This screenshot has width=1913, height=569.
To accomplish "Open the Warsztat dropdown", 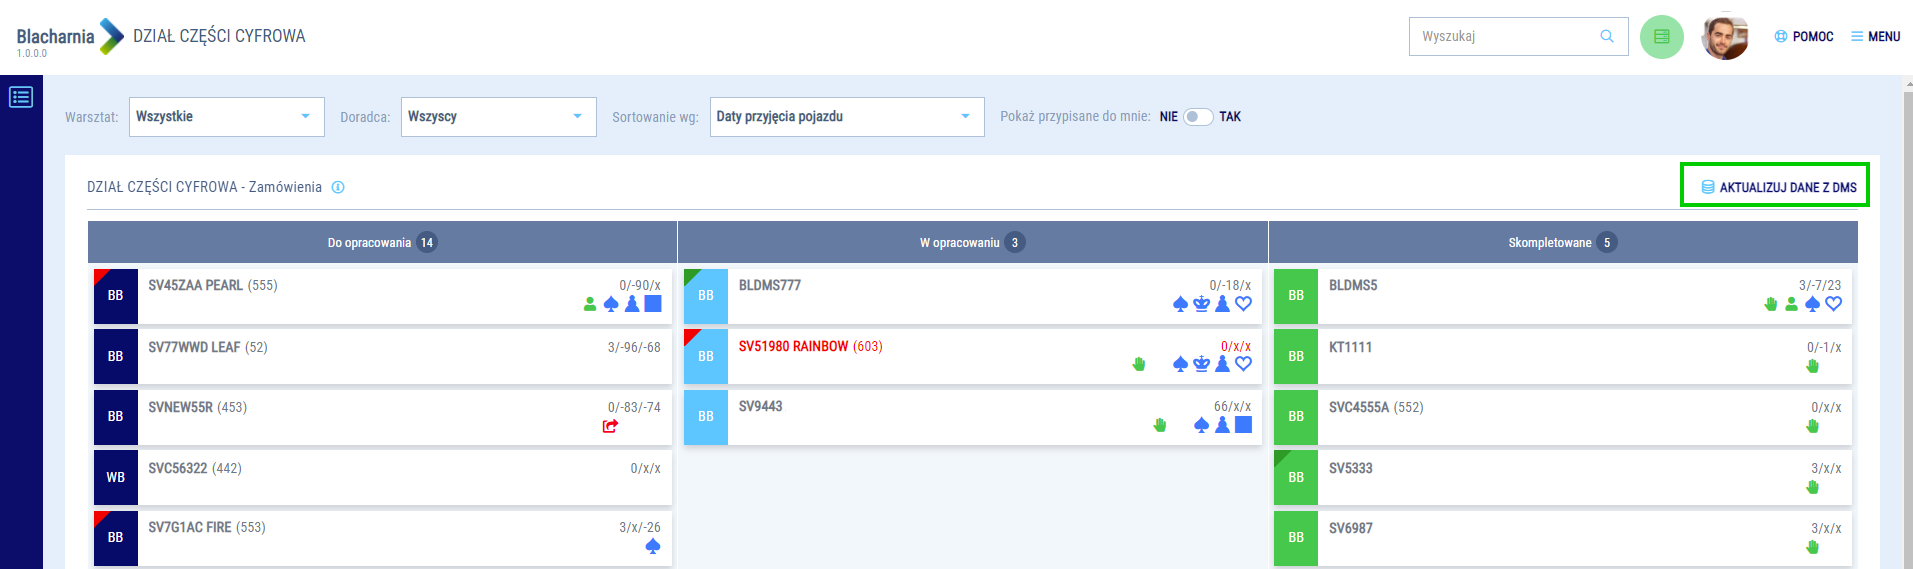I will [226, 117].
